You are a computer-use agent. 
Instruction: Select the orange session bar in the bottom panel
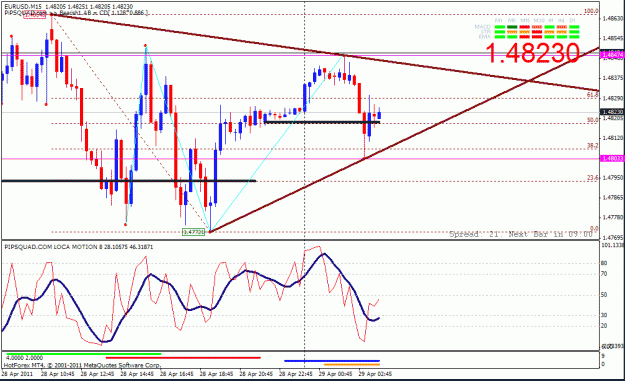click(352, 364)
